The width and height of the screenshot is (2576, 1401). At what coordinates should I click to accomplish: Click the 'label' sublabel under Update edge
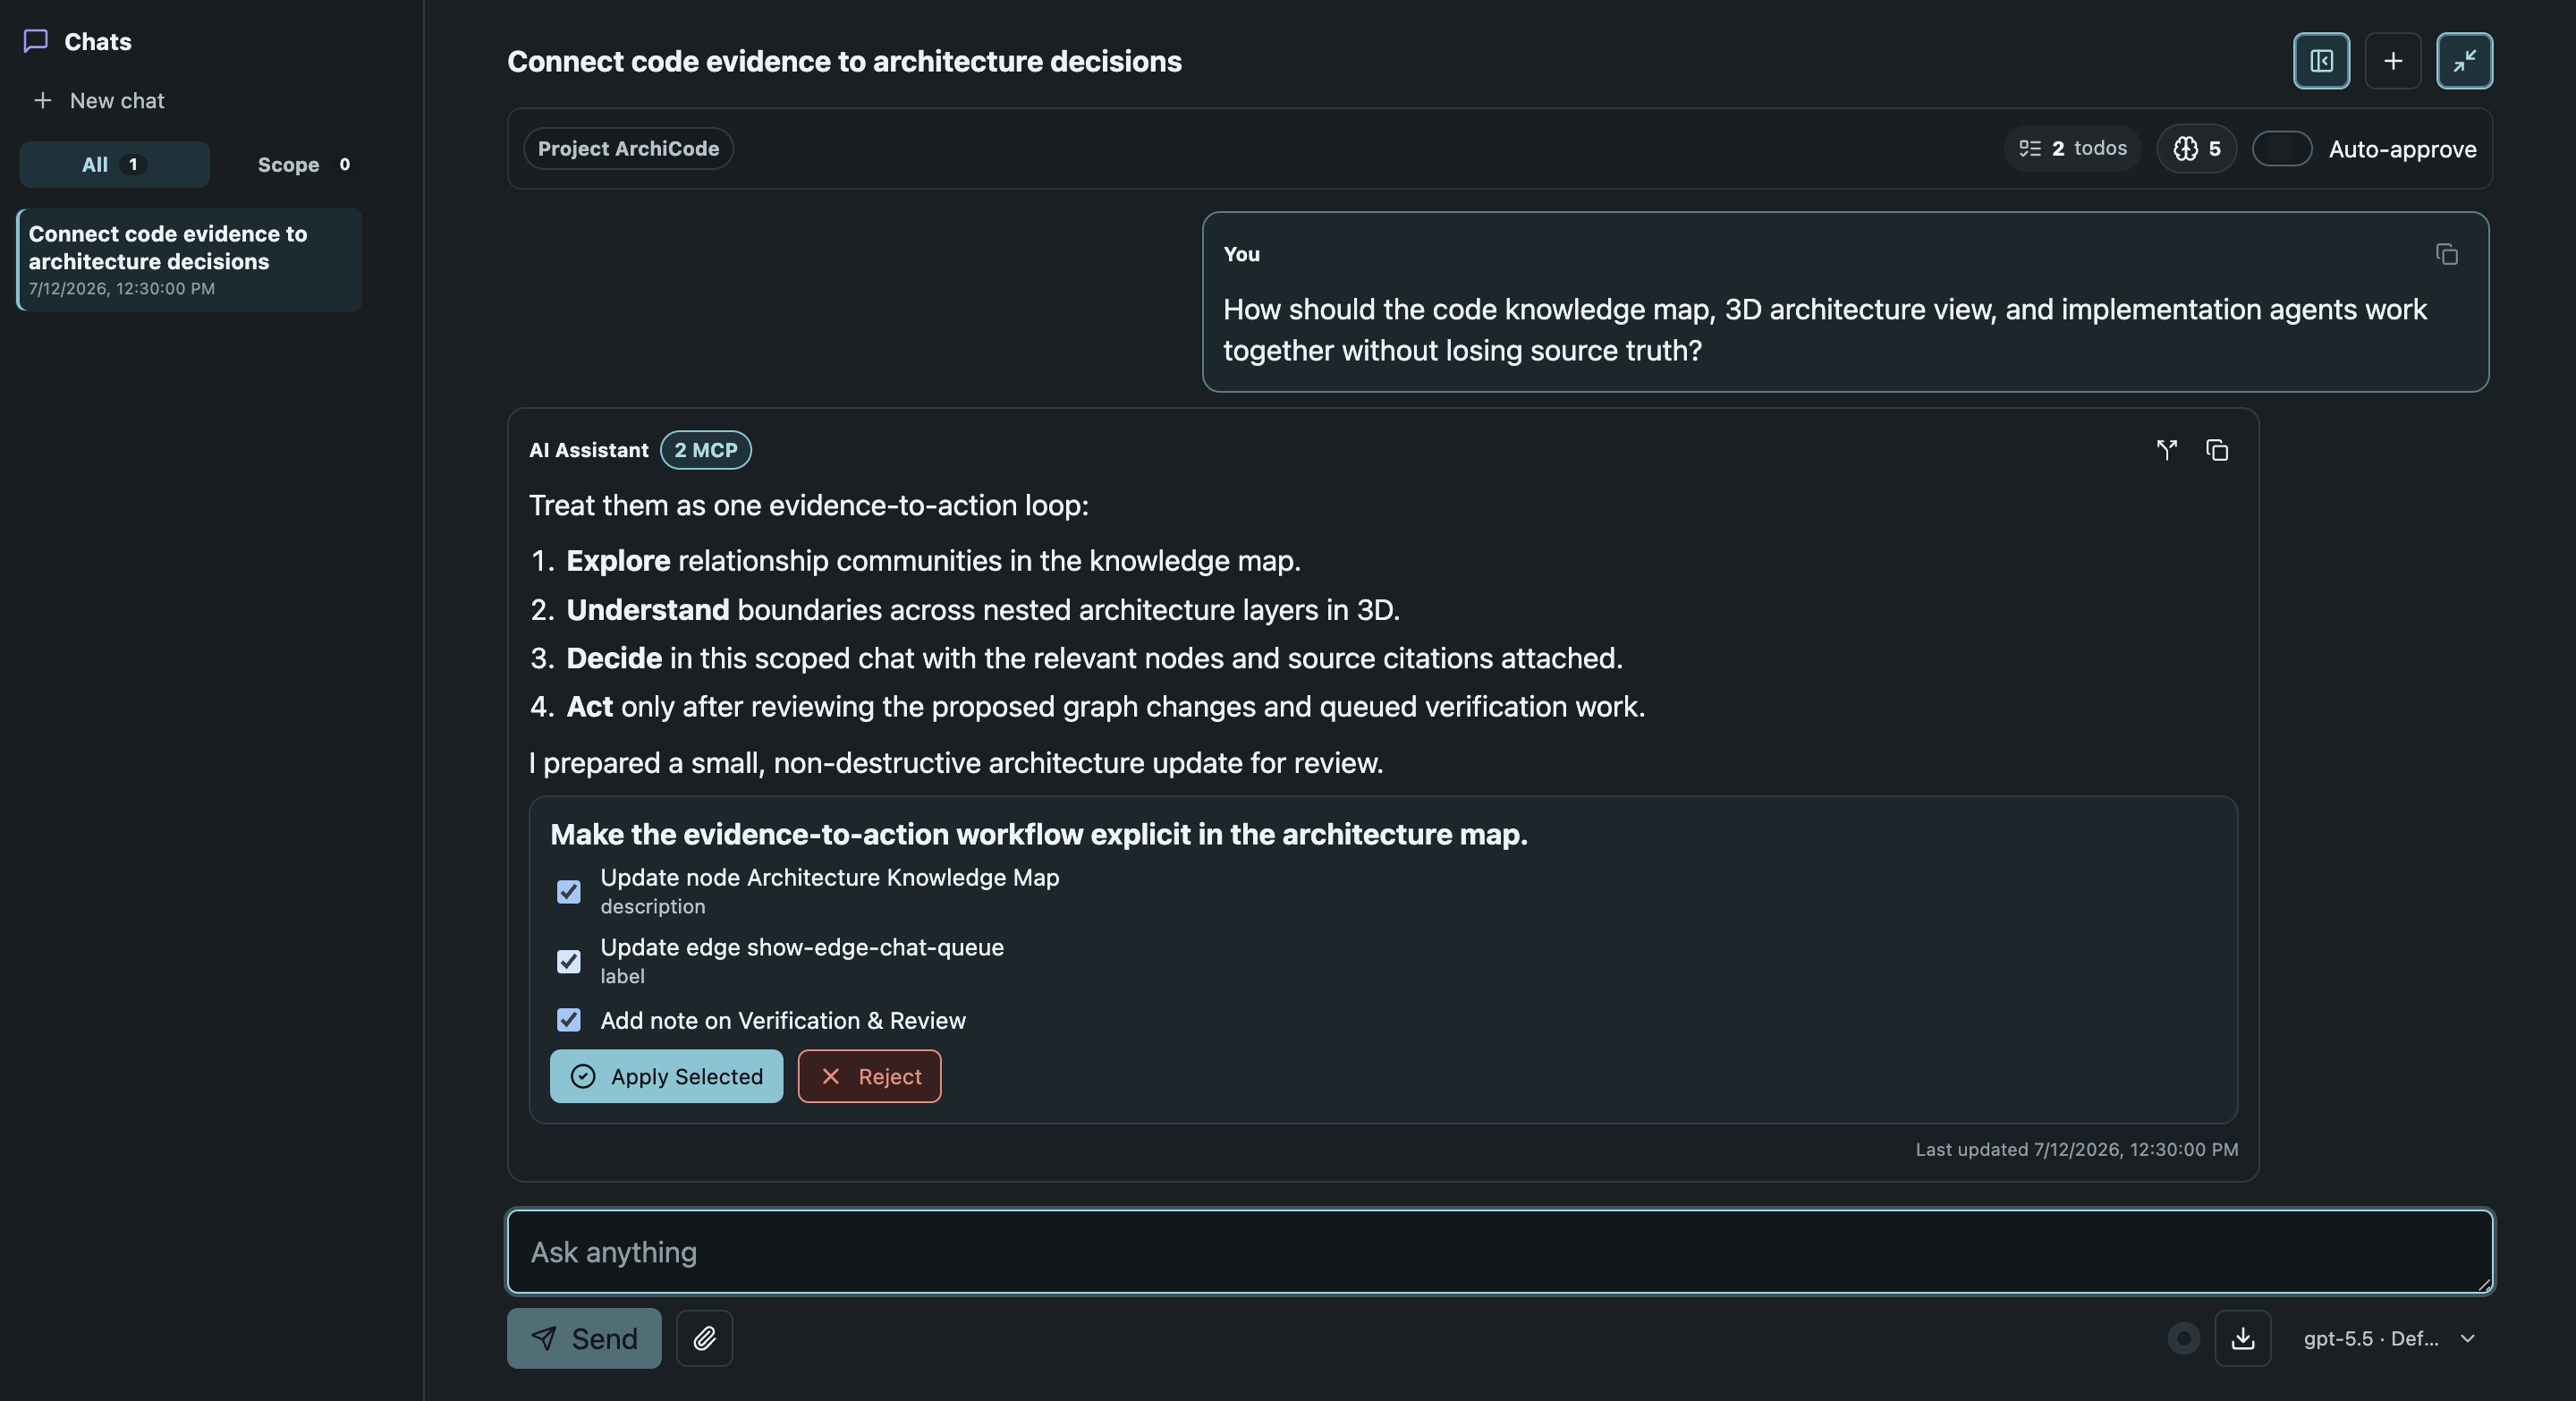tap(622, 976)
